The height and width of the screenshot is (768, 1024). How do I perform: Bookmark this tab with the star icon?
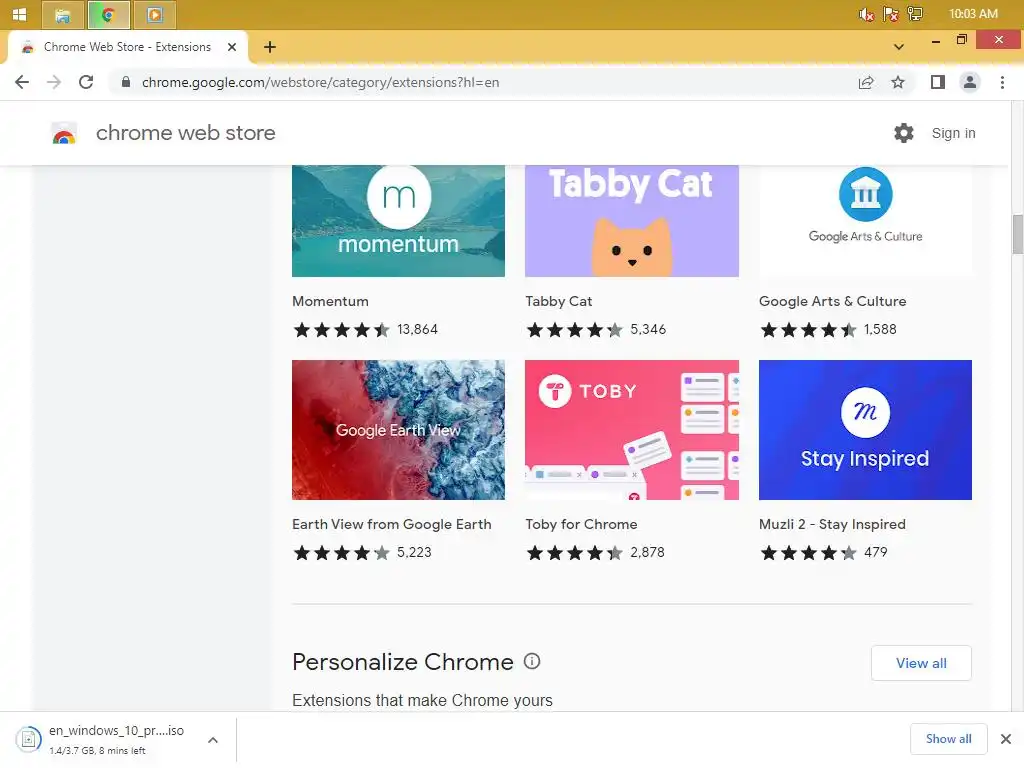pyautogui.click(x=898, y=82)
